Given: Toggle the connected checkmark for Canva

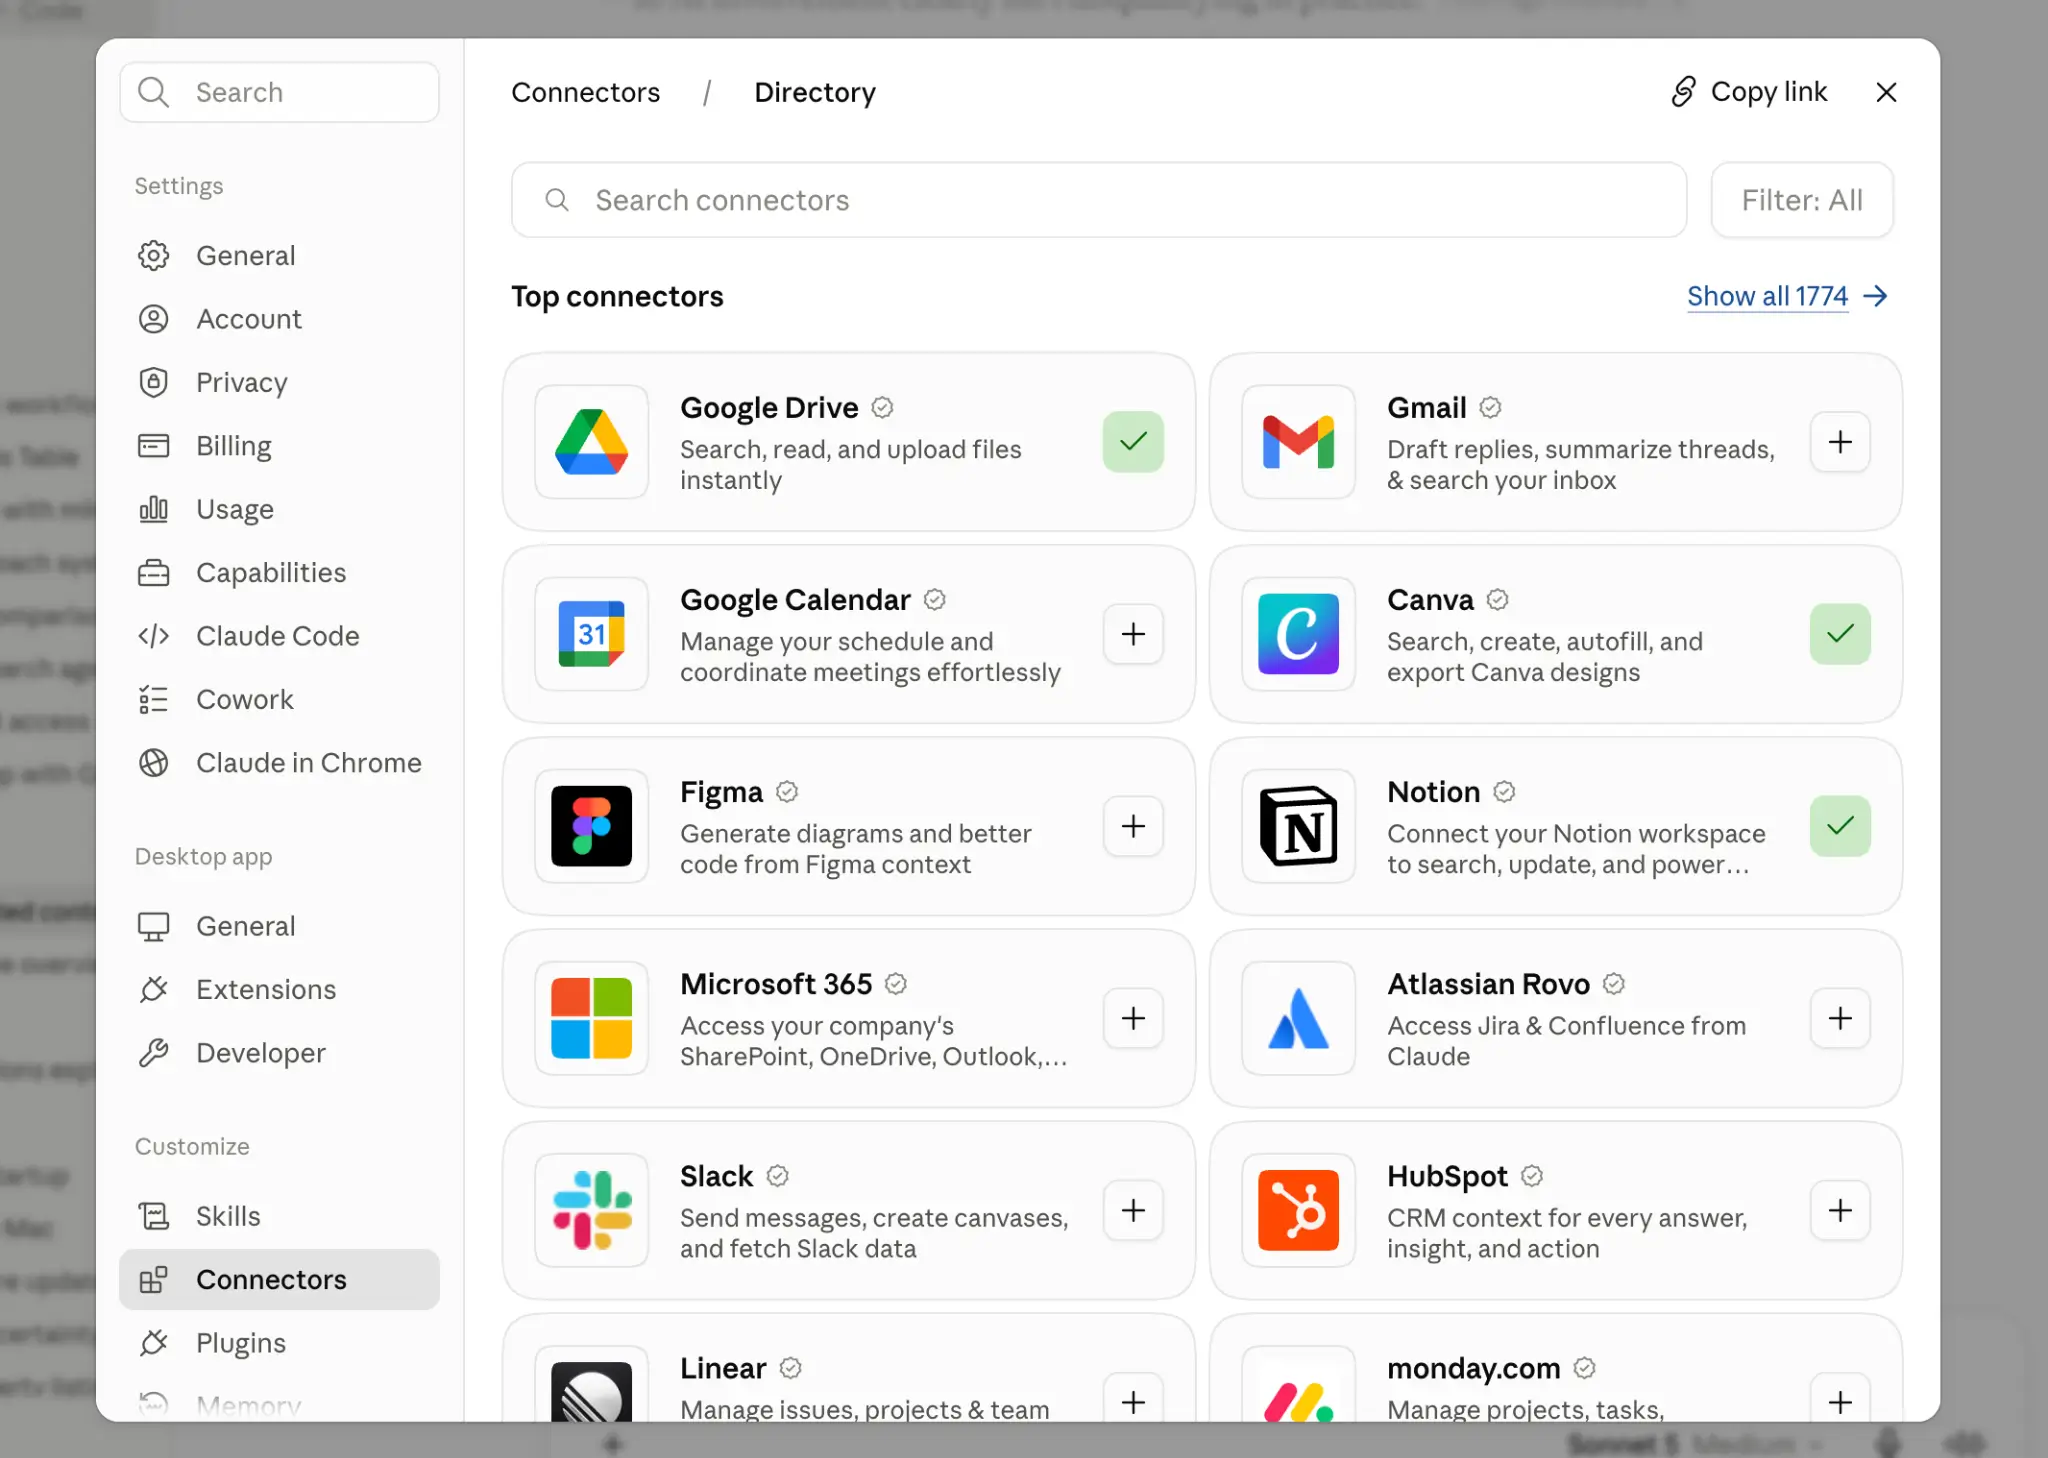Looking at the screenshot, I should click(1840, 634).
